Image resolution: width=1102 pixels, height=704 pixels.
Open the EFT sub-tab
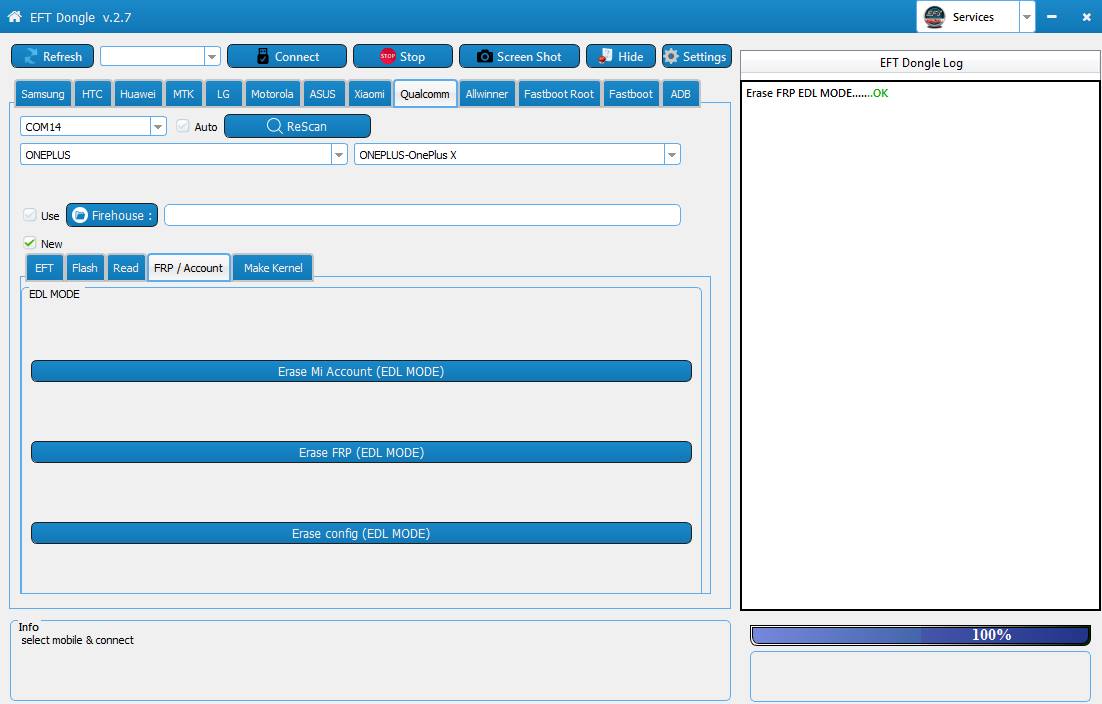pos(44,268)
